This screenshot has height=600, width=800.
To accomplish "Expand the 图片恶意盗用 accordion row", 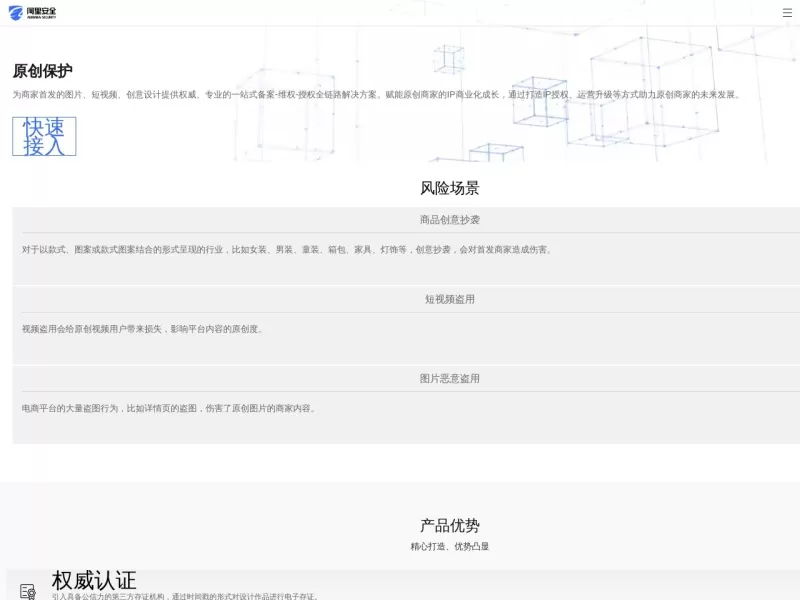I will tap(448, 378).
